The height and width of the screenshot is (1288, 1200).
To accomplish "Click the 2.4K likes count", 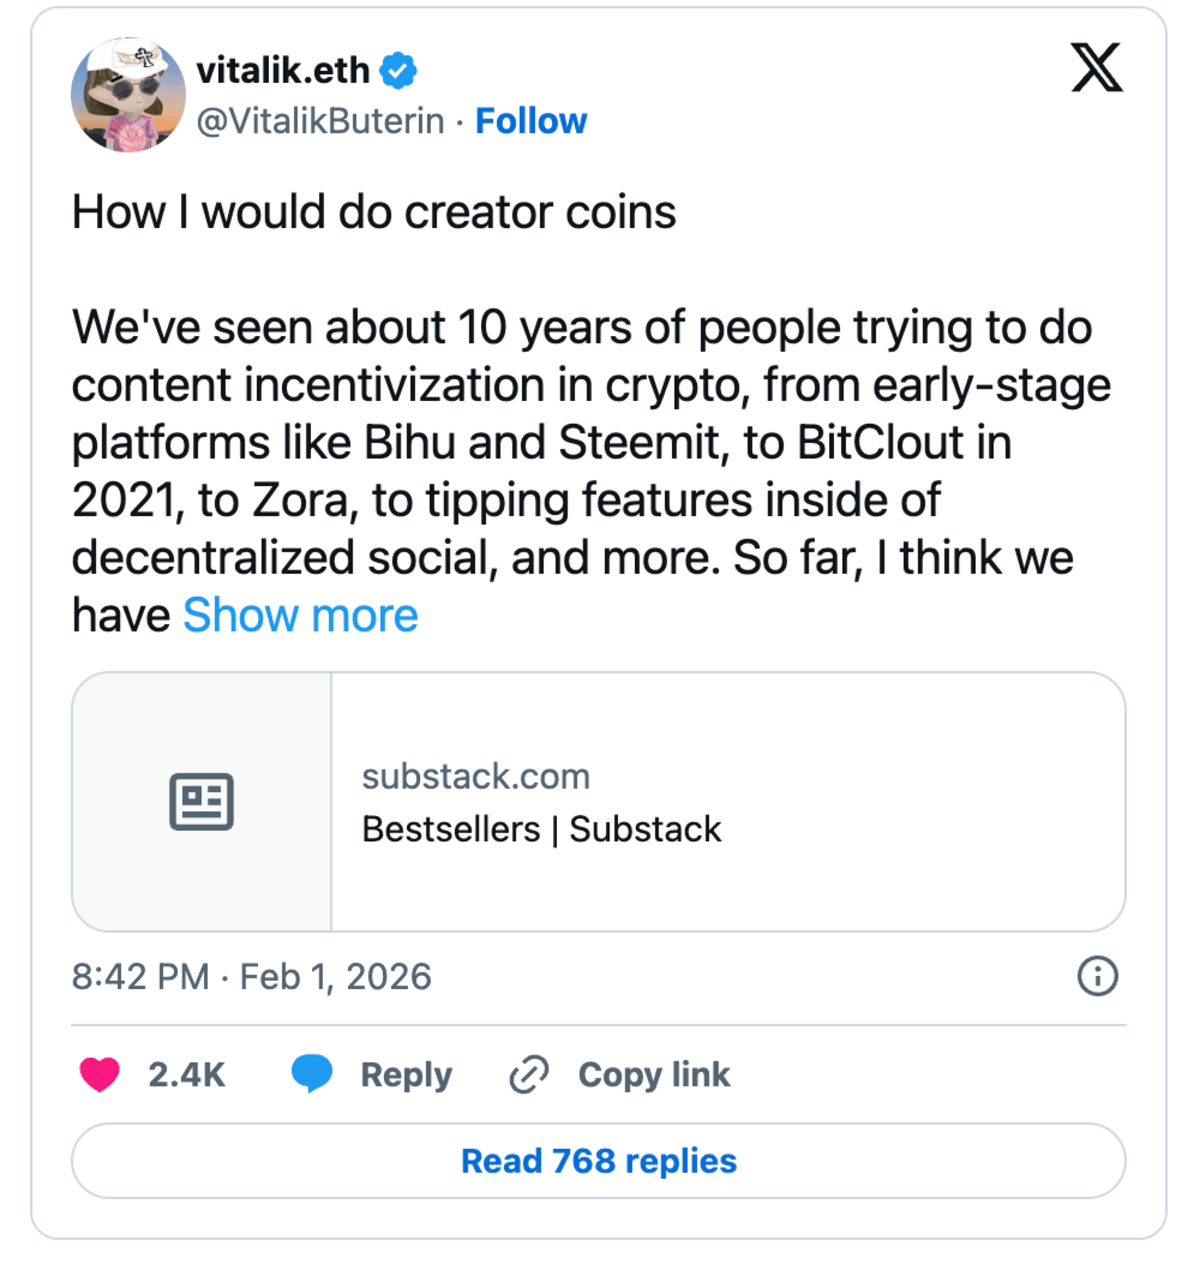I will pos(186,1074).
